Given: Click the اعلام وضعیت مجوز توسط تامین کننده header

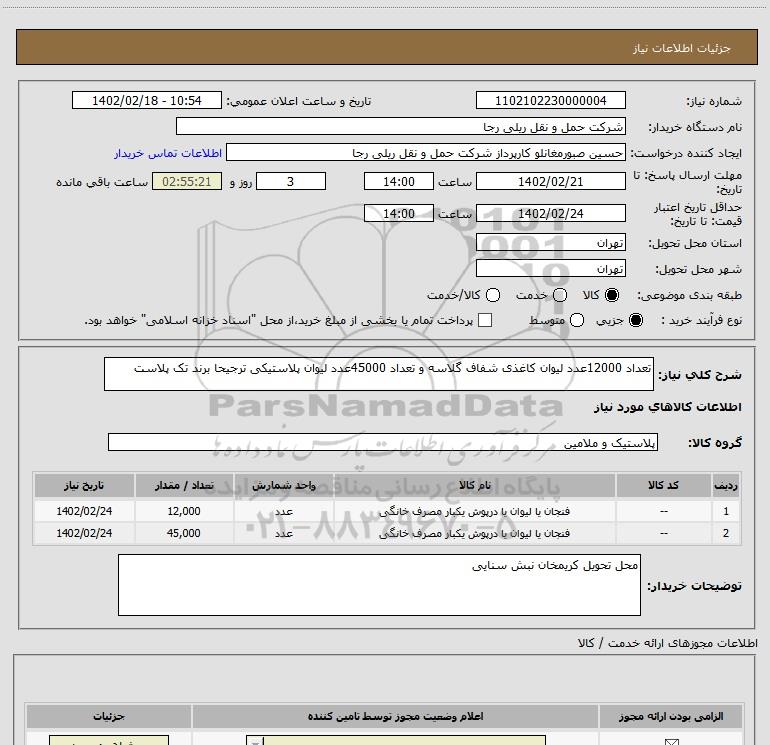Looking at the screenshot, I should [x=395, y=717].
